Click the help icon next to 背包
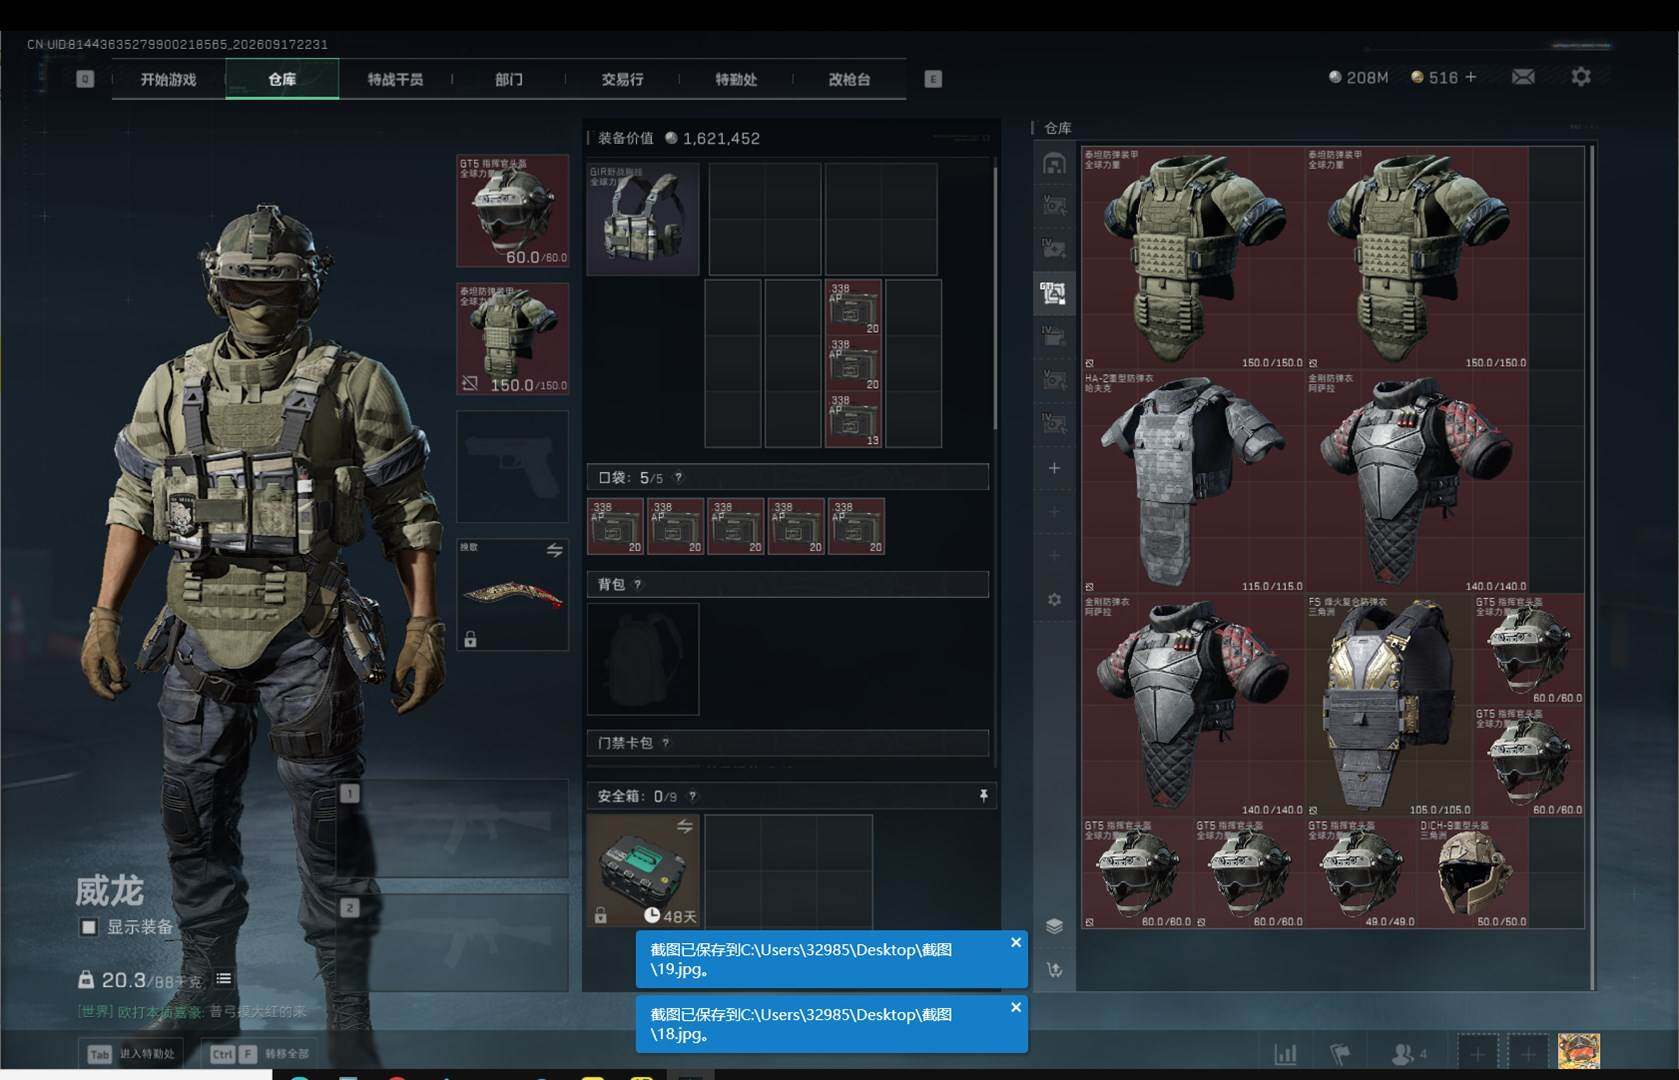The width and height of the screenshot is (1679, 1080). (637, 584)
